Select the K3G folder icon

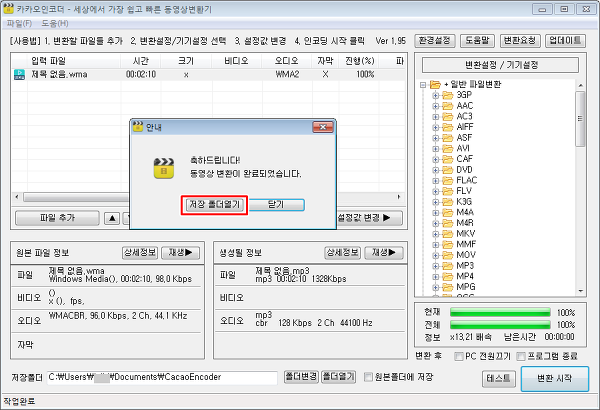(447, 202)
